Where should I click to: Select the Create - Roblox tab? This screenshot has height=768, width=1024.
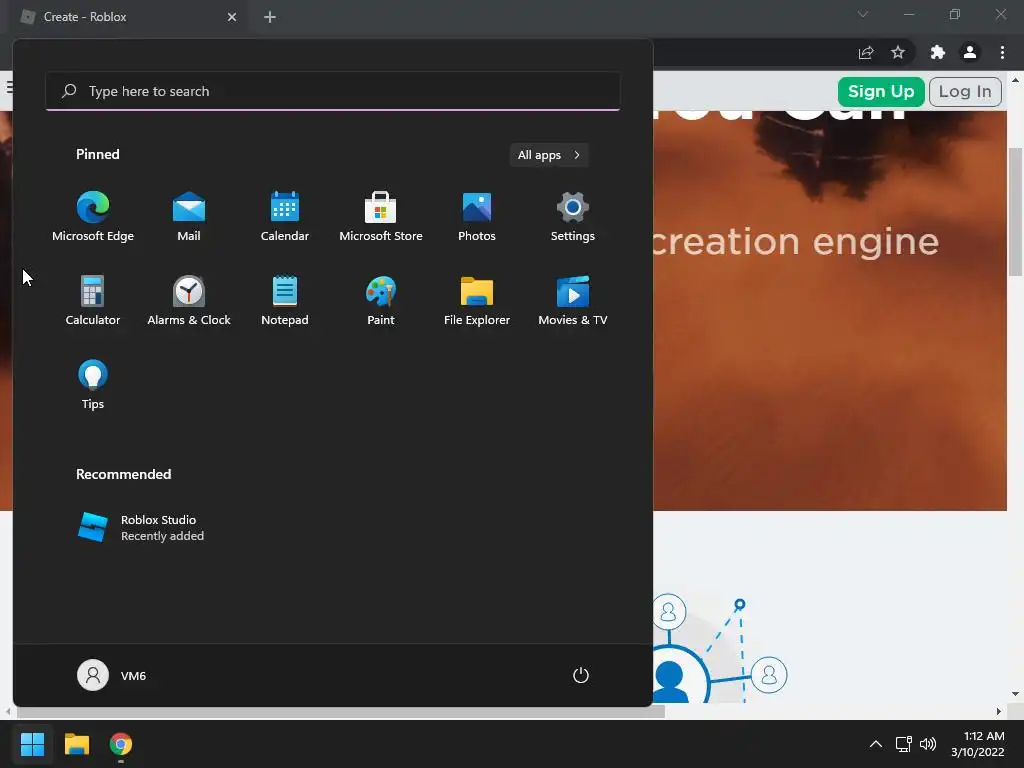point(130,17)
